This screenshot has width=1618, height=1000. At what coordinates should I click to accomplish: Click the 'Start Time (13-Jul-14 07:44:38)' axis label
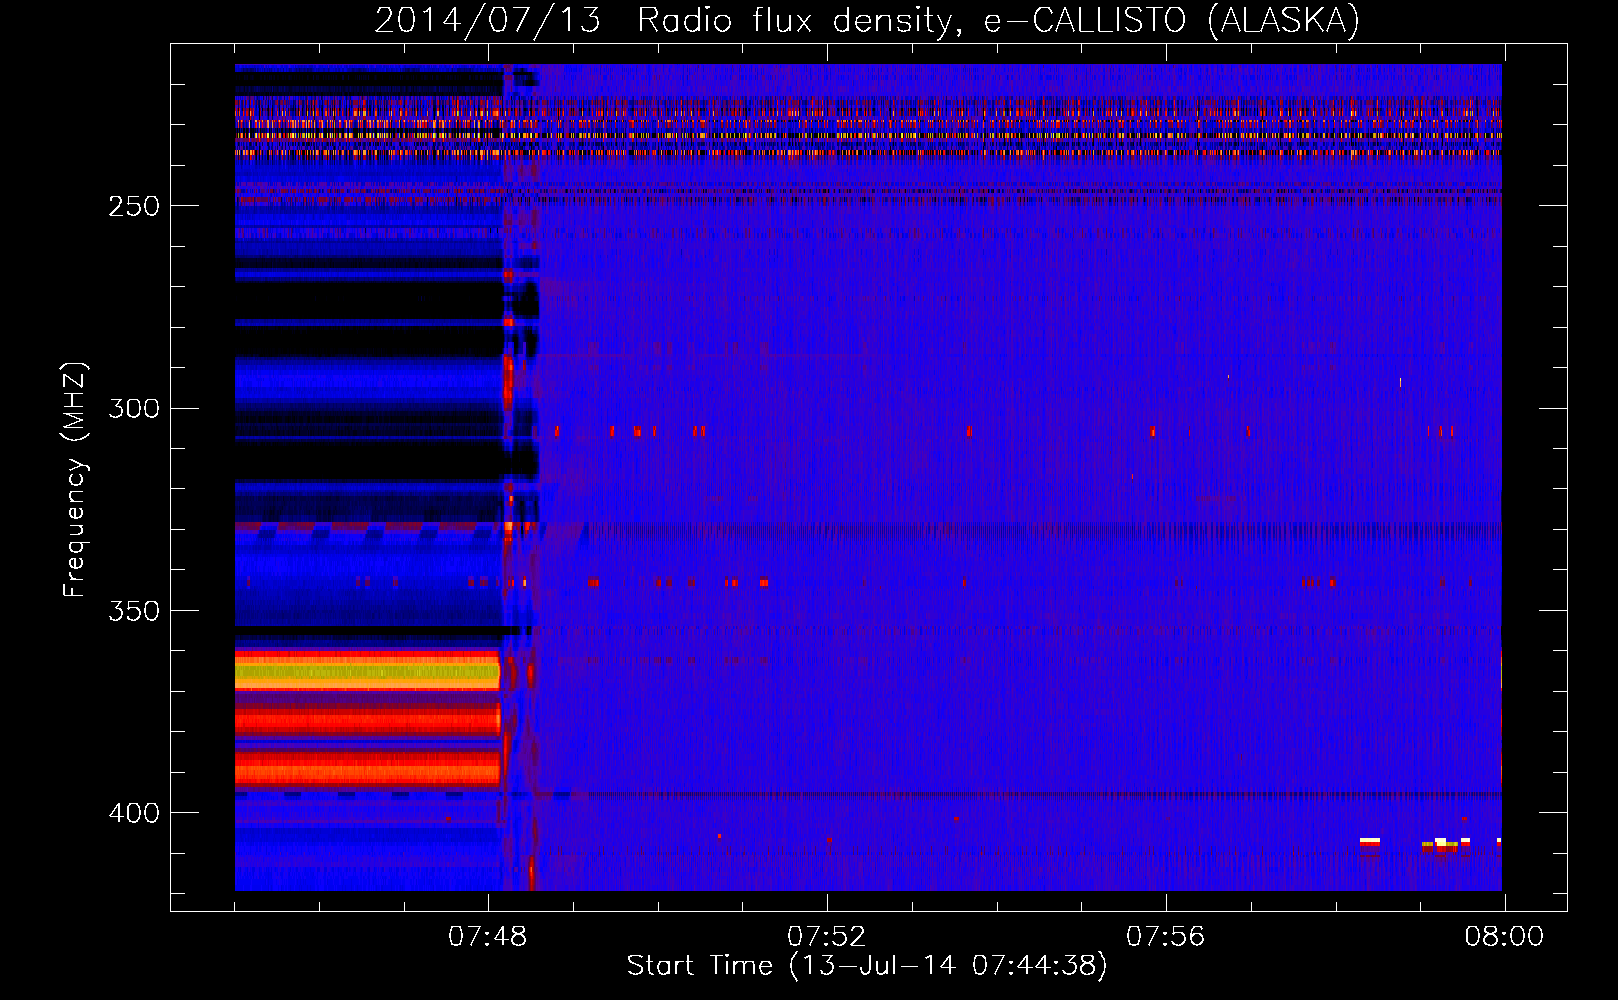point(867,966)
